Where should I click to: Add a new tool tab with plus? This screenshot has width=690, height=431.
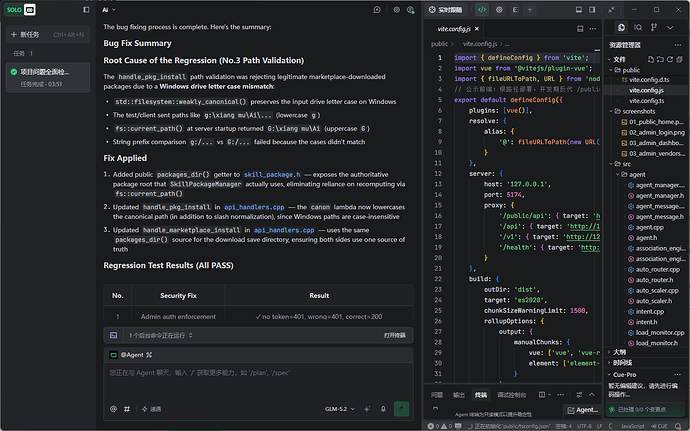[x=530, y=10]
